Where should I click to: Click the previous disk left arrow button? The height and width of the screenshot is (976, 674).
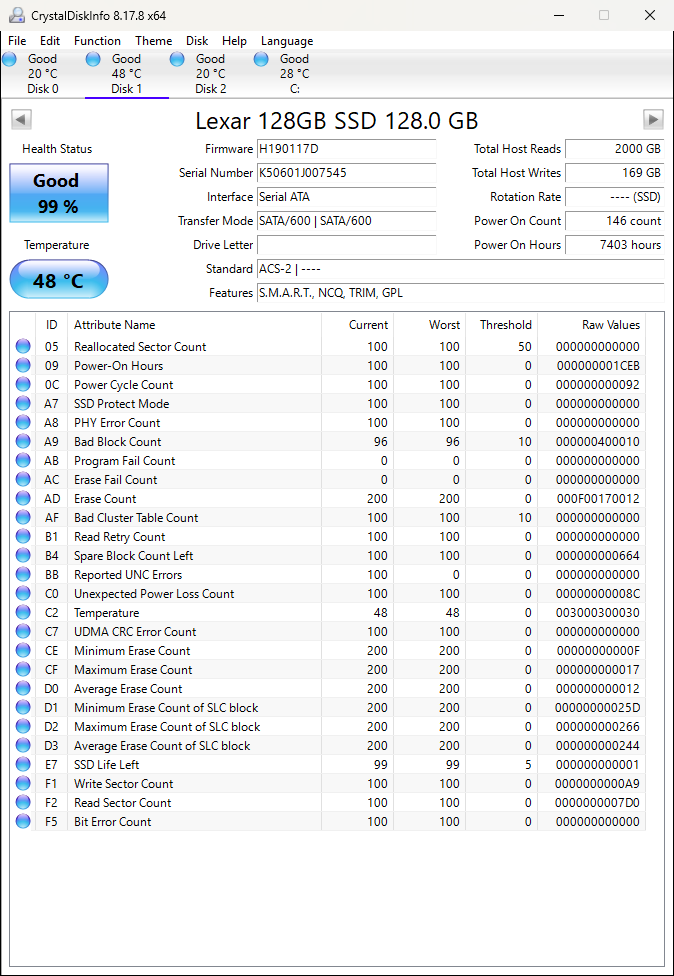[x=20, y=120]
